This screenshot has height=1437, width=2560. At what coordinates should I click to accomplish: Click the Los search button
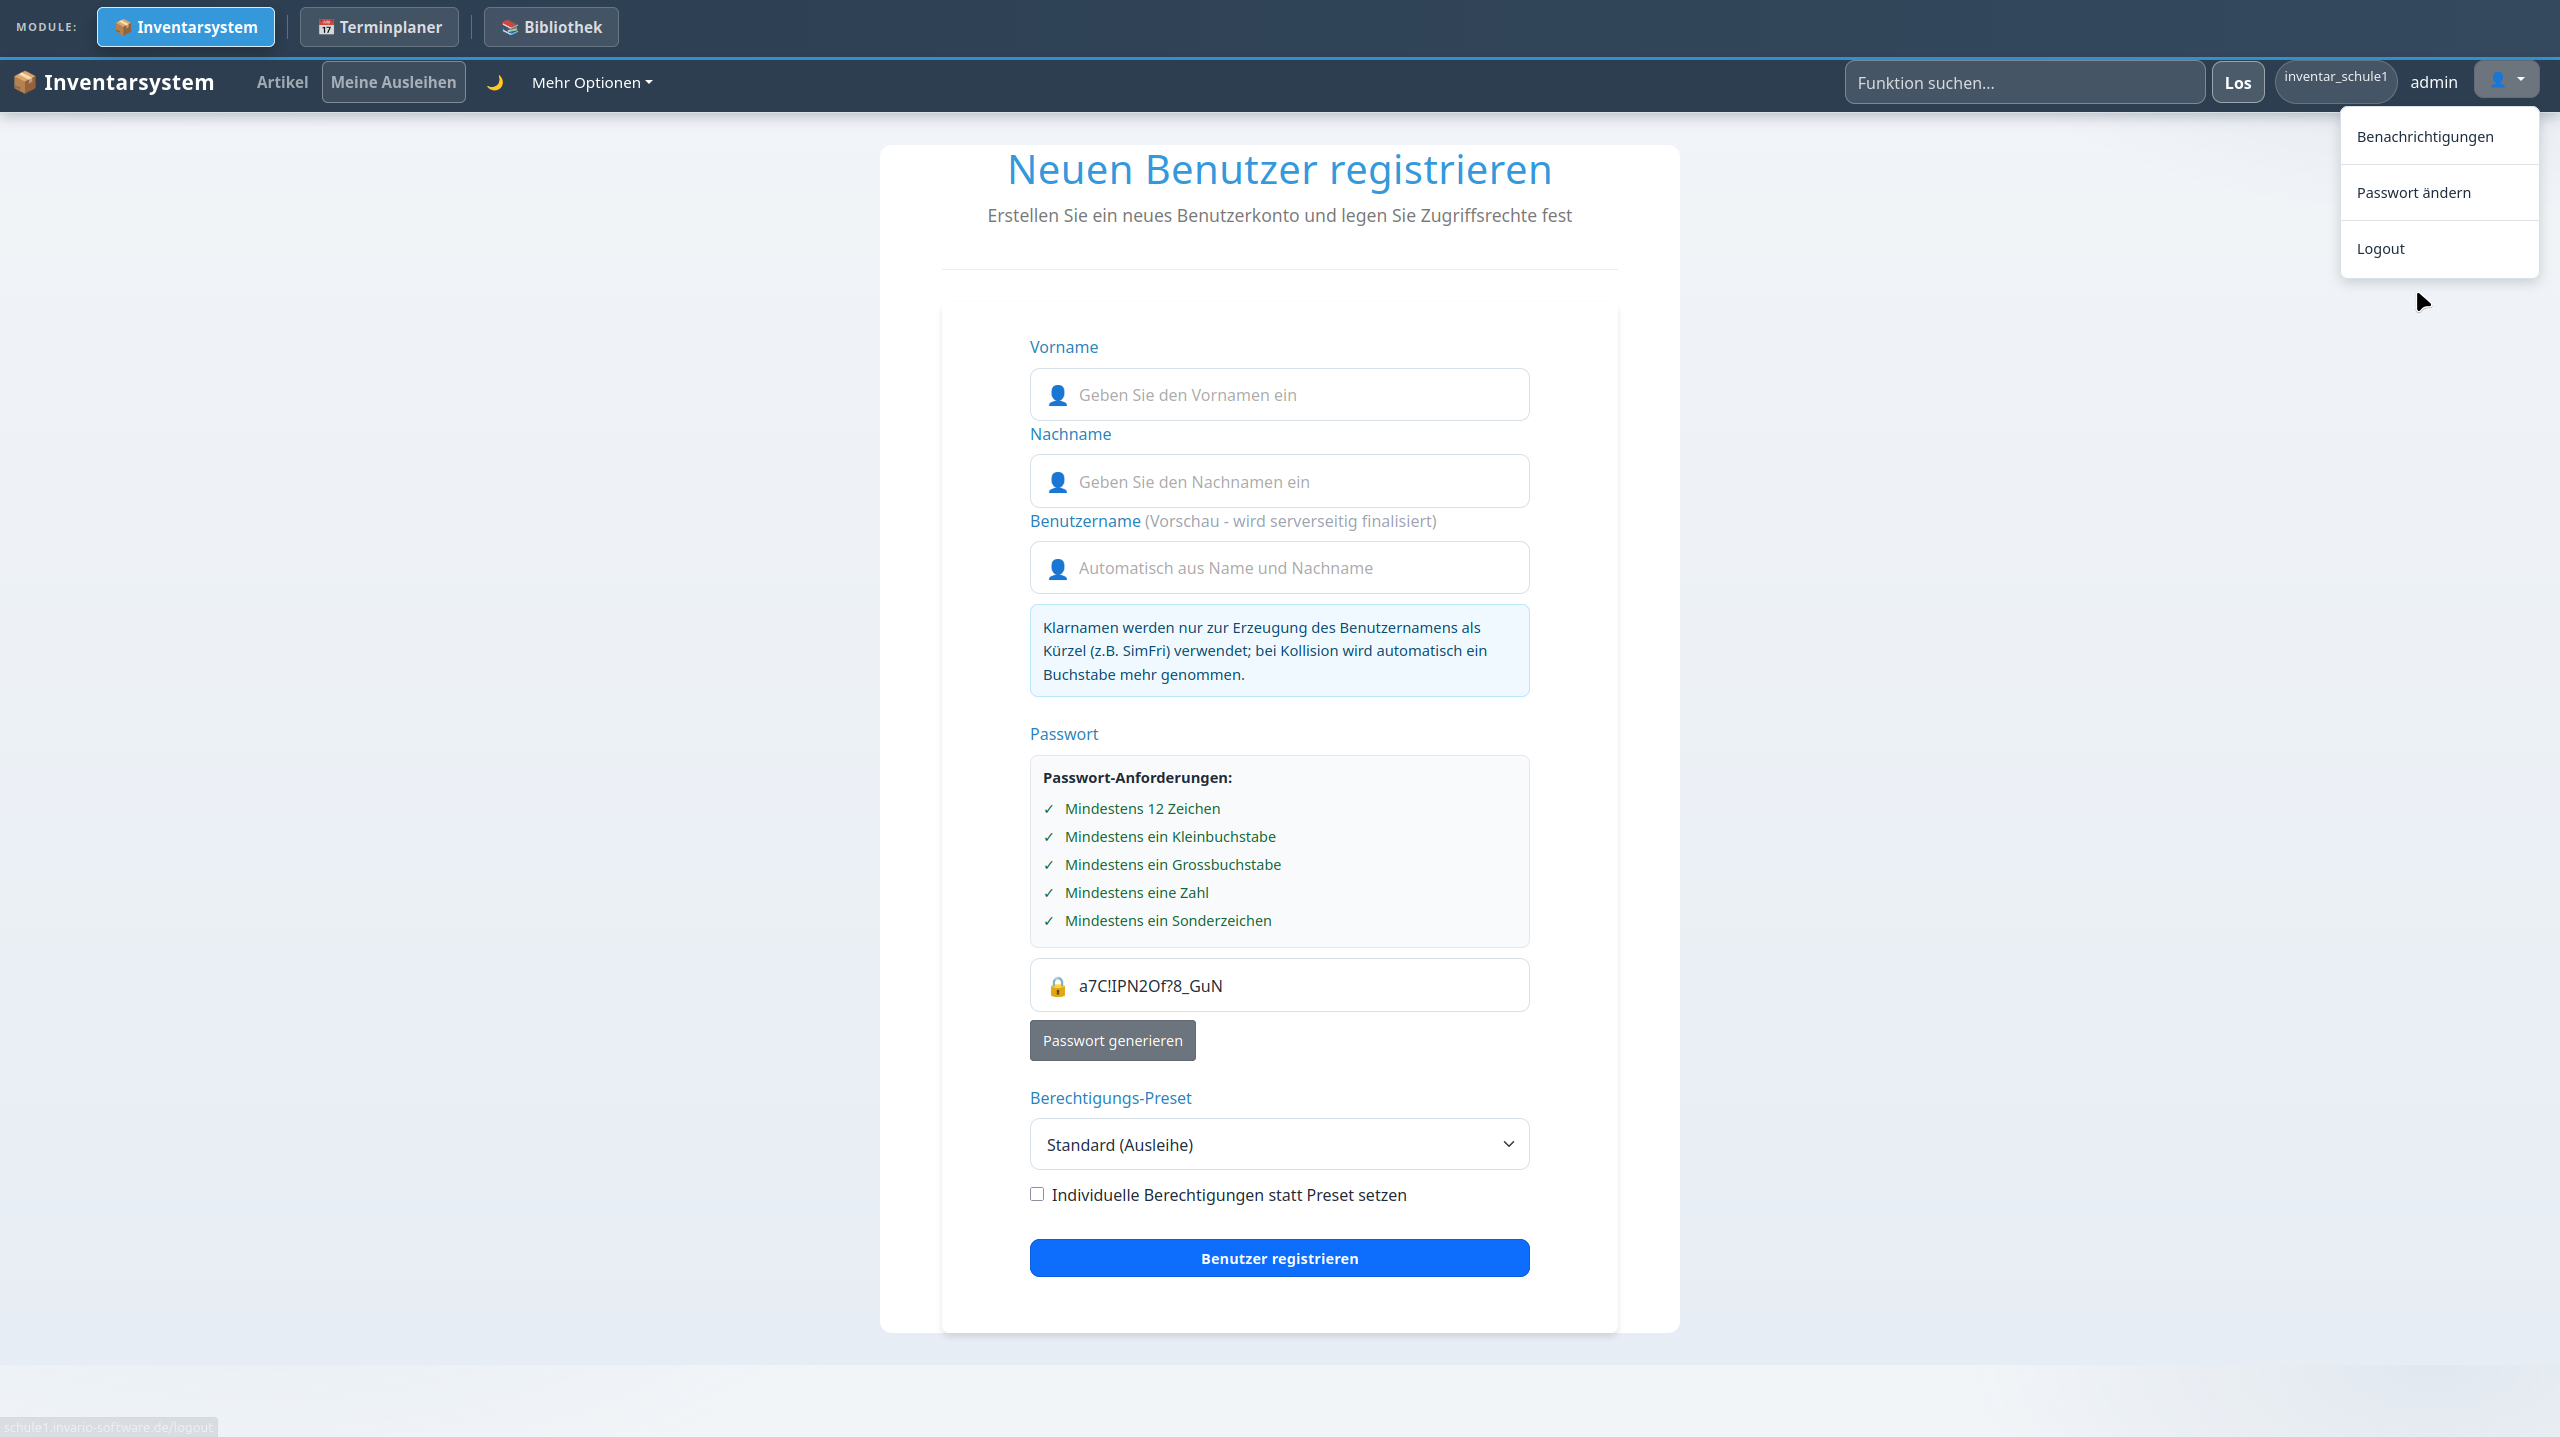pyautogui.click(x=2238, y=83)
